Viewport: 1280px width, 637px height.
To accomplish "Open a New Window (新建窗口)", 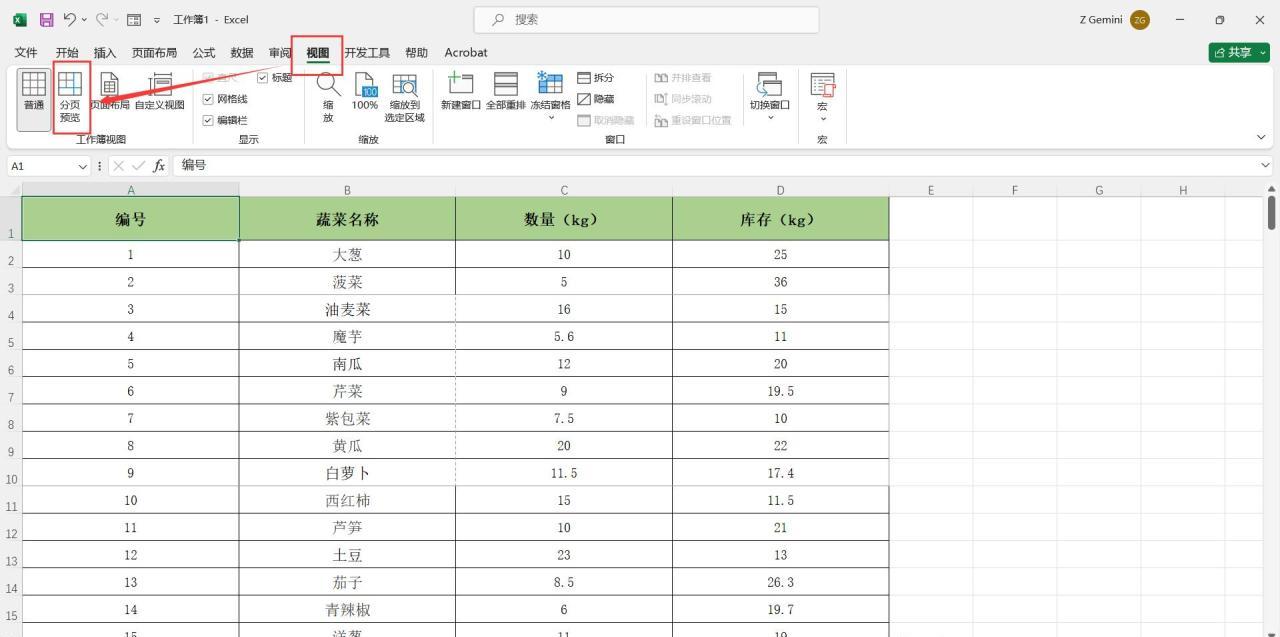I will [x=461, y=91].
